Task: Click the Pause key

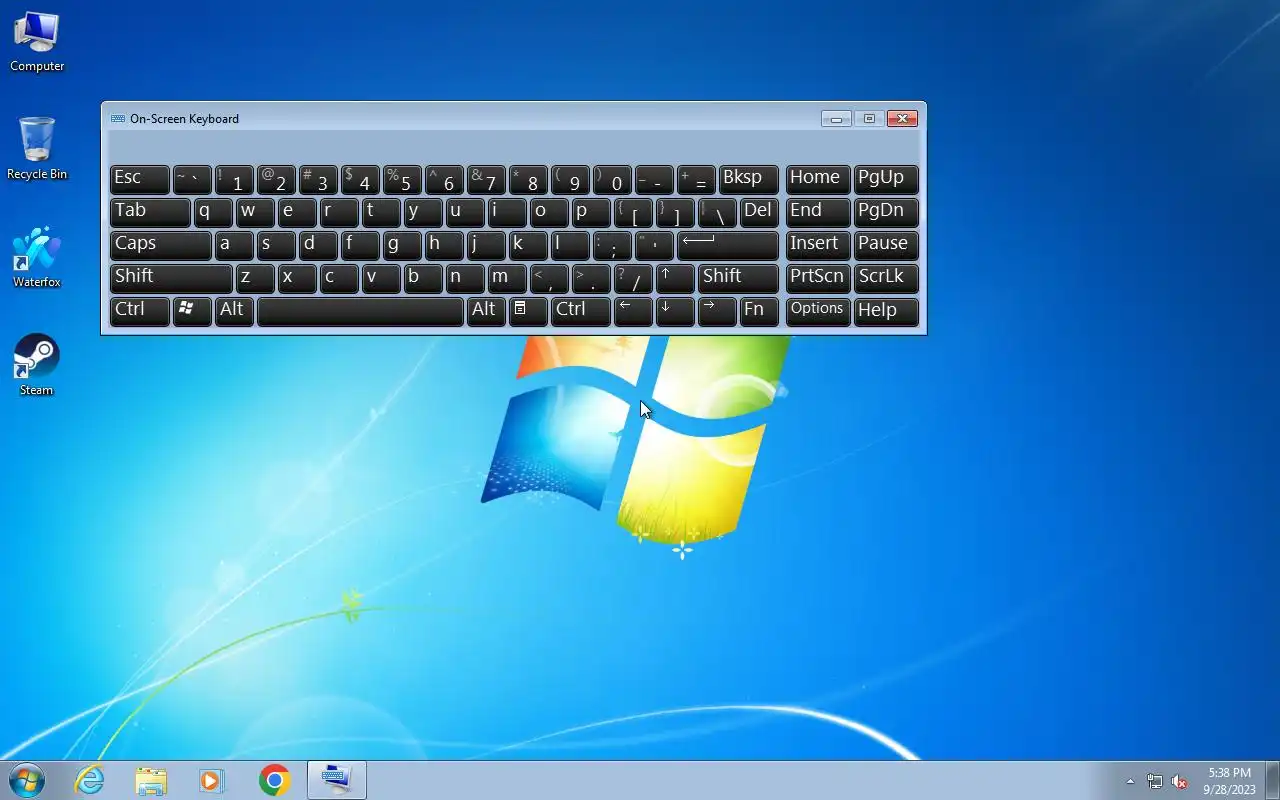Action: point(886,245)
